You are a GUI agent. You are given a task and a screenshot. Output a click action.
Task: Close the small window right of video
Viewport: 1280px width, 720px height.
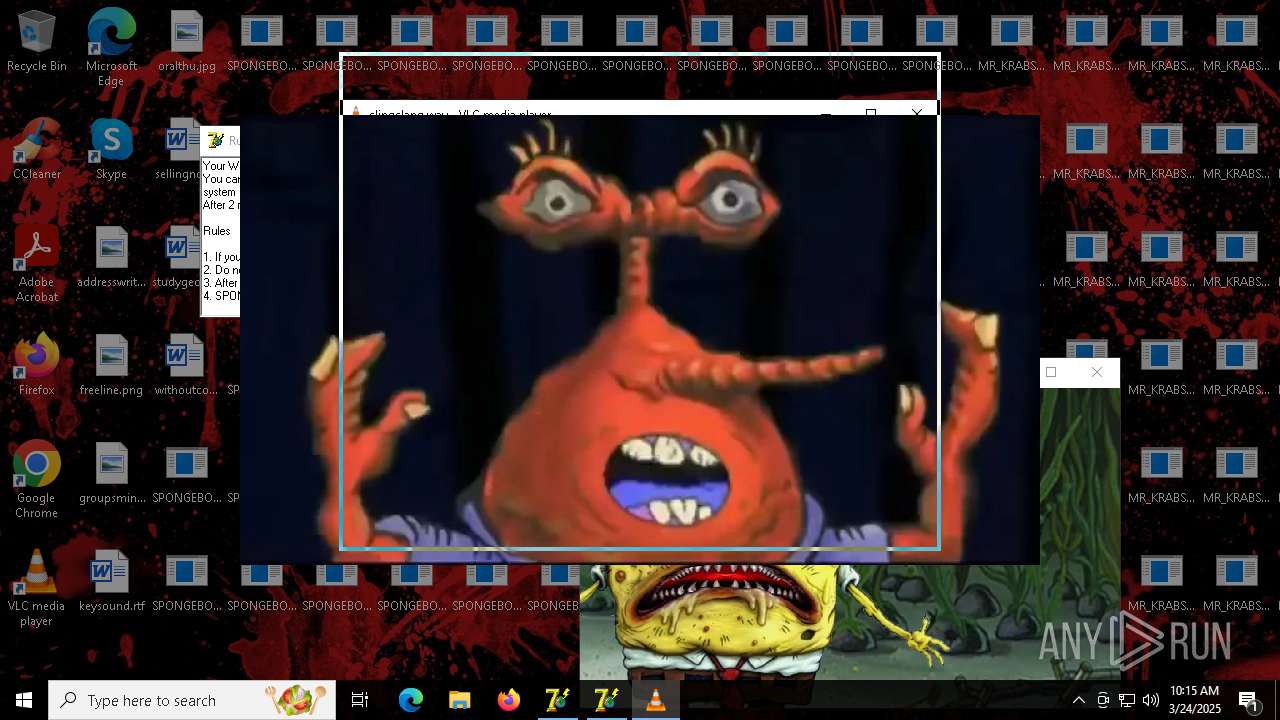(x=1097, y=372)
